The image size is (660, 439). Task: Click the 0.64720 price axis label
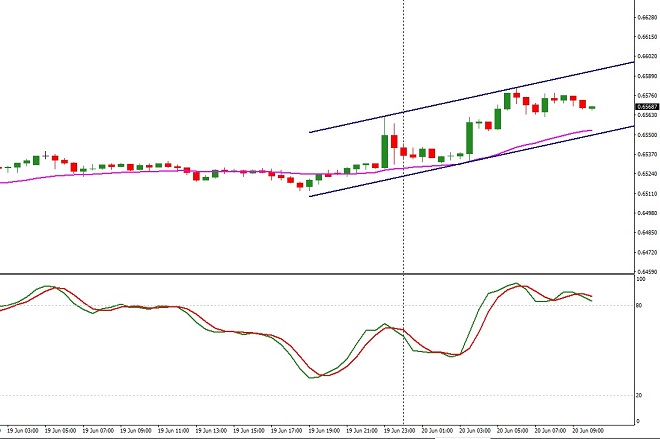(x=647, y=253)
